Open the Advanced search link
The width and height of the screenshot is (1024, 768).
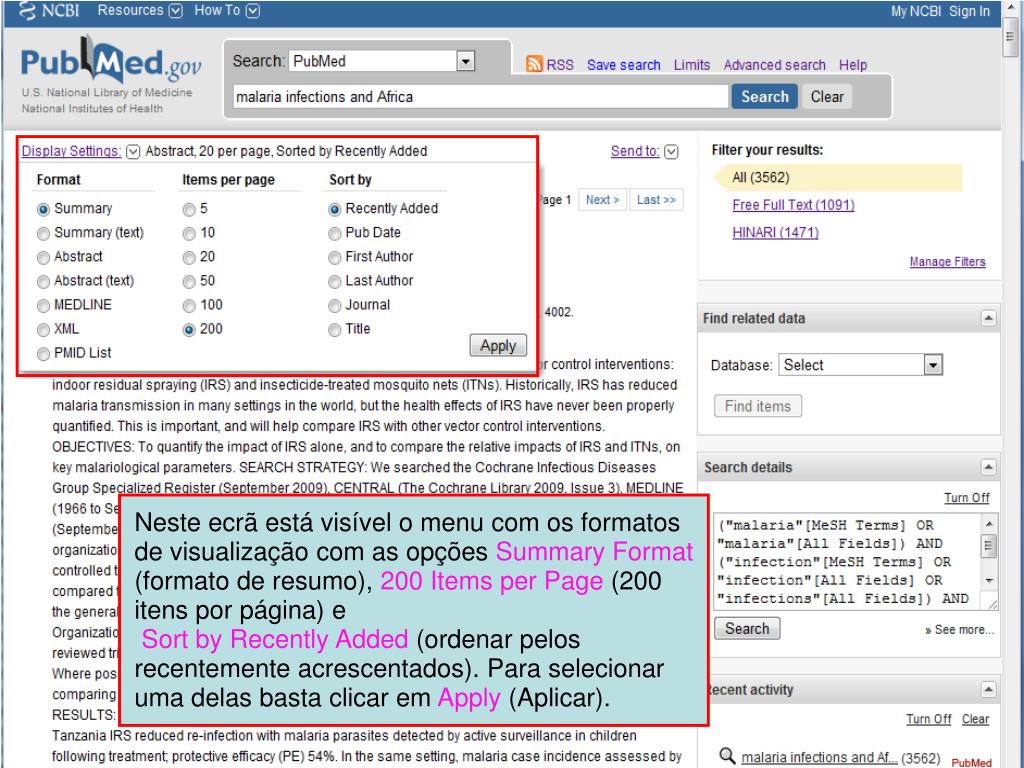(774, 65)
